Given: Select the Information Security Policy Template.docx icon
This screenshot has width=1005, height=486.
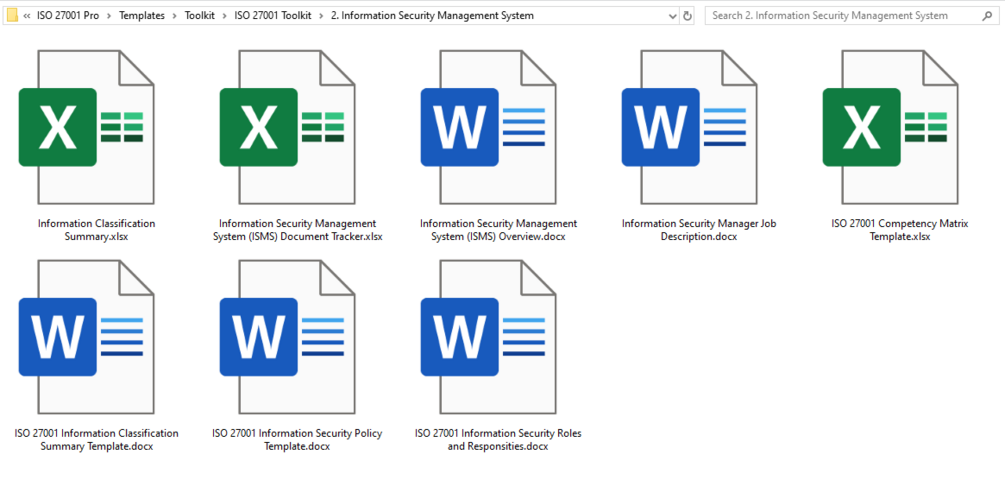Looking at the screenshot, I should [x=287, y=337].
